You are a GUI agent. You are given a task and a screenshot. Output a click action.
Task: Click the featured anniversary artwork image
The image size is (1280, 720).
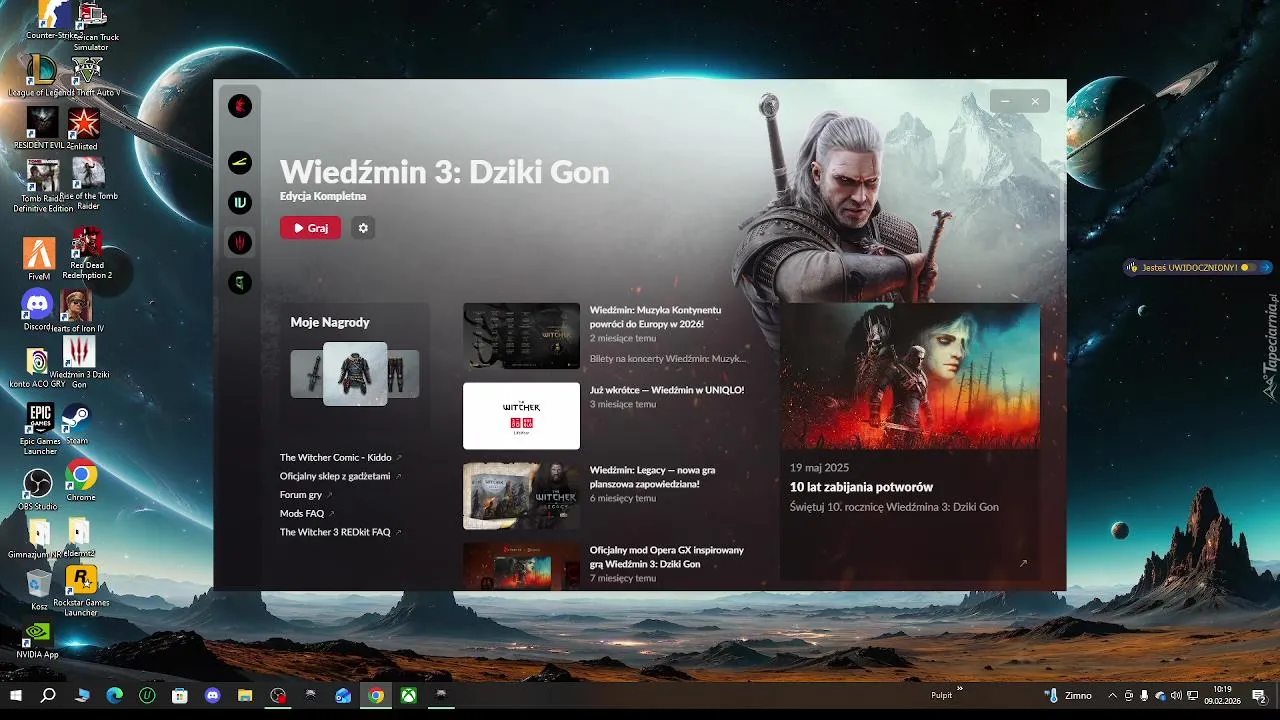[910, 376]
